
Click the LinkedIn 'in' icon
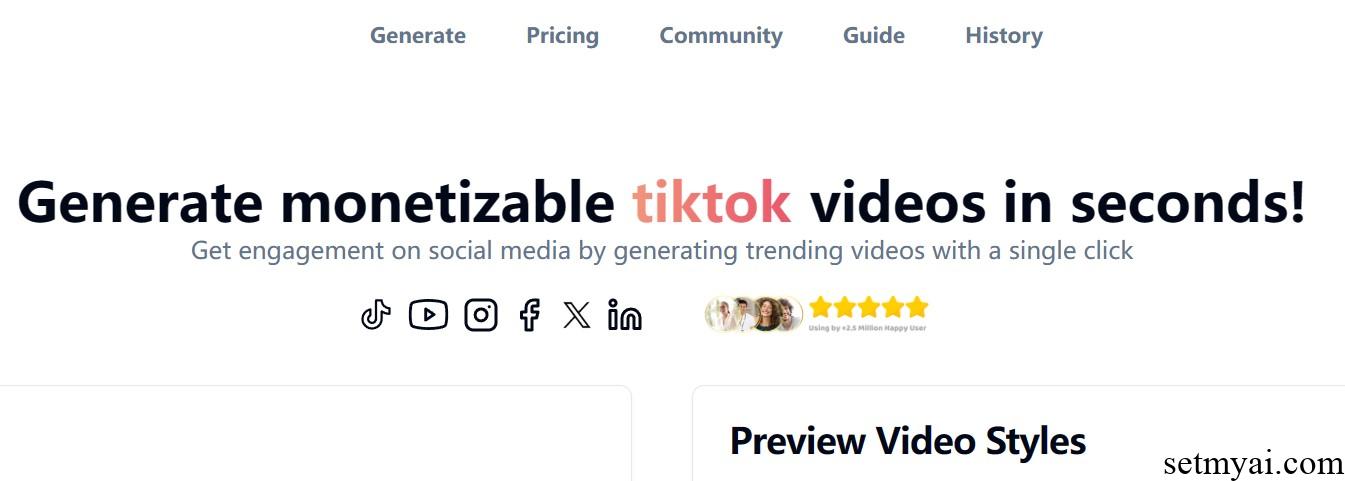tap(625, 316)
